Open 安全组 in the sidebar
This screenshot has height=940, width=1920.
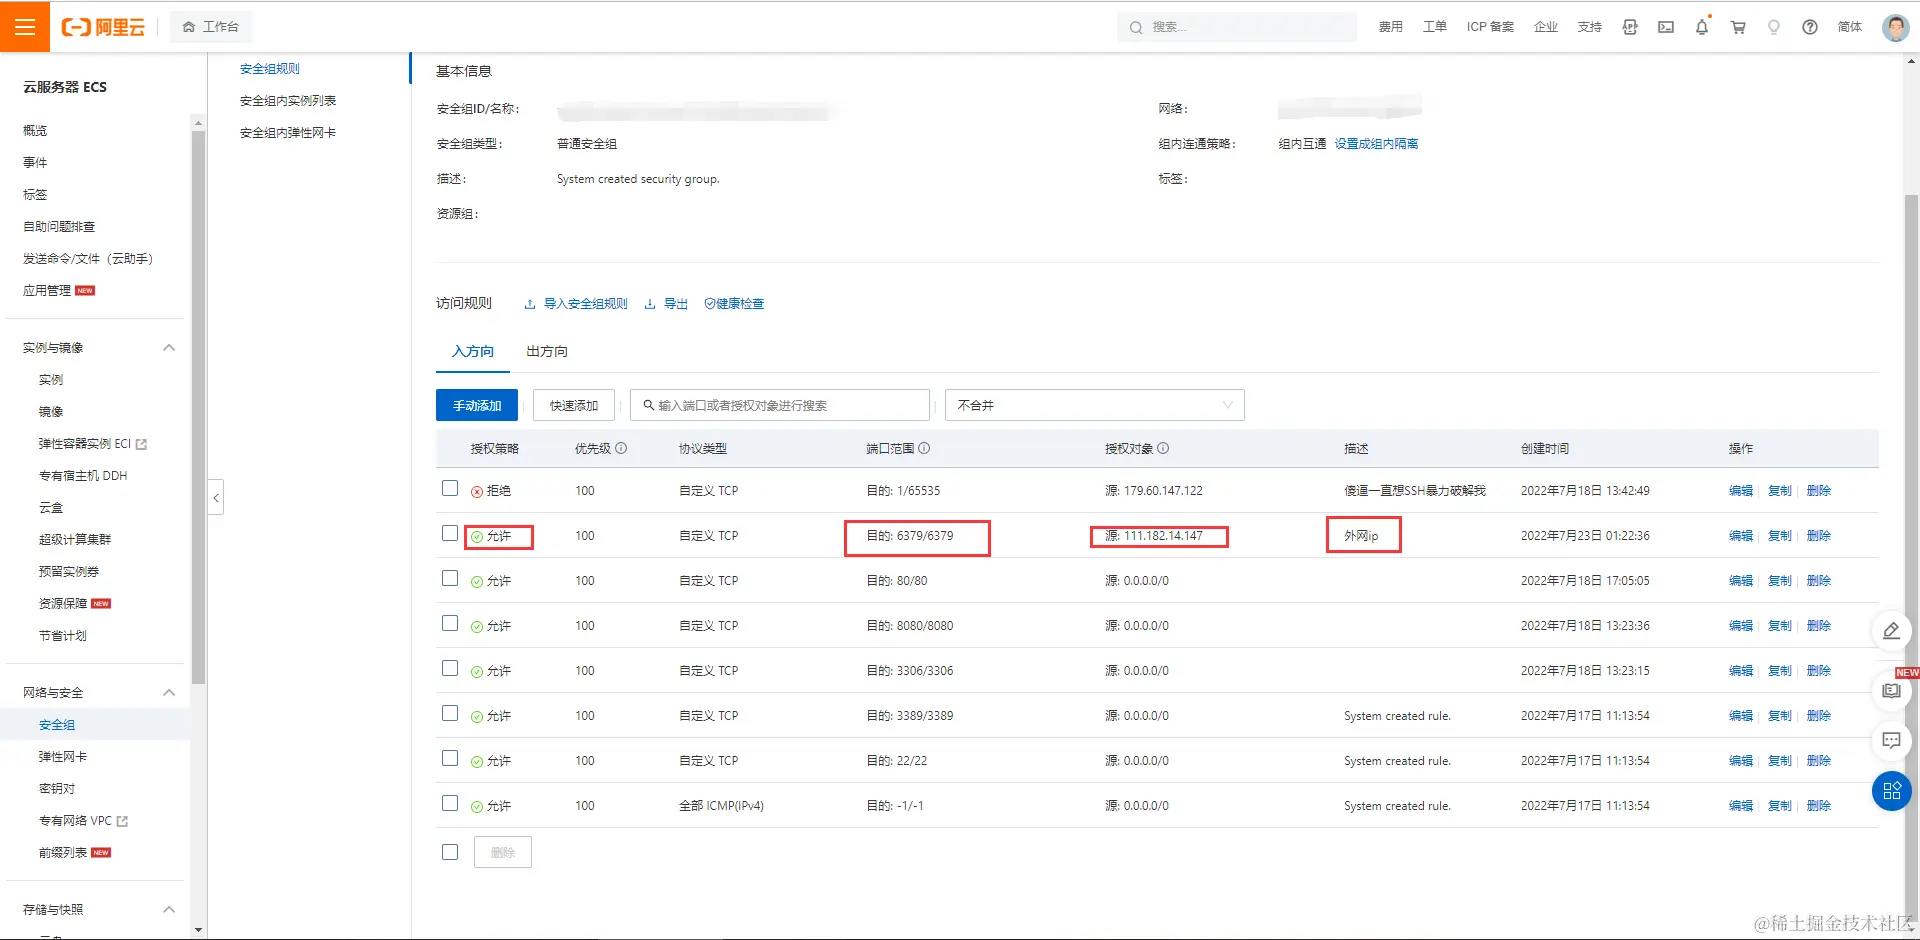[57, 725]
